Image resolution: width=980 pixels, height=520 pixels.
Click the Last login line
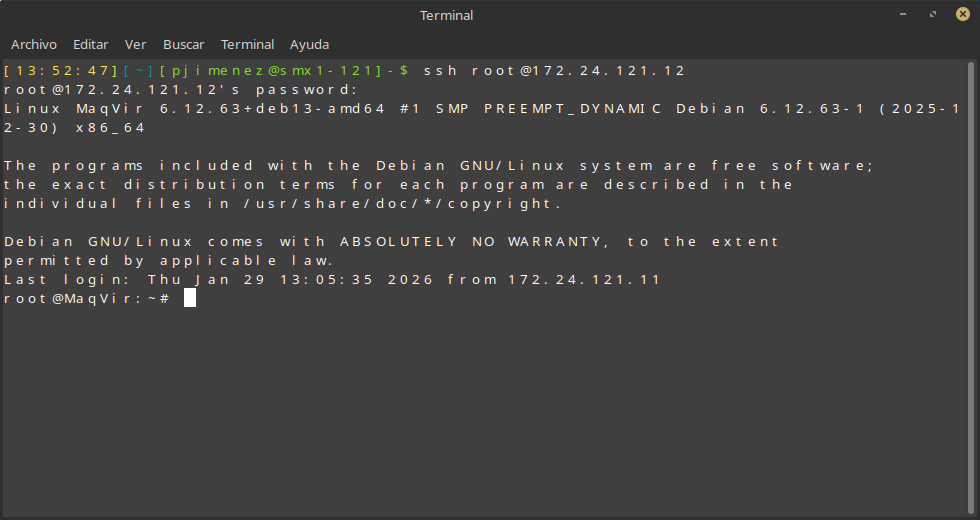coord(332,280)
